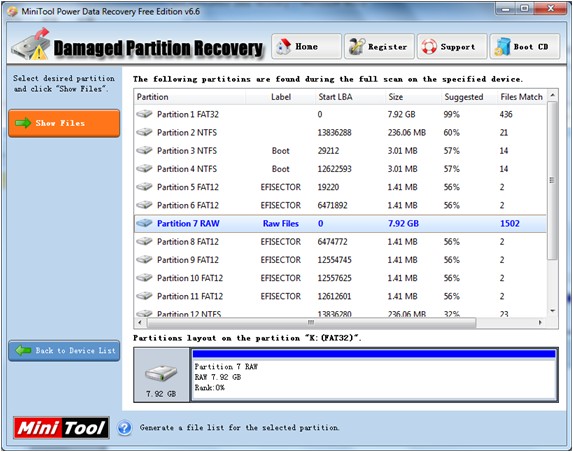Select Partition 10 FAT12 row
The height and width of the screenshot is (452, 573).
[x=340, y=278]
